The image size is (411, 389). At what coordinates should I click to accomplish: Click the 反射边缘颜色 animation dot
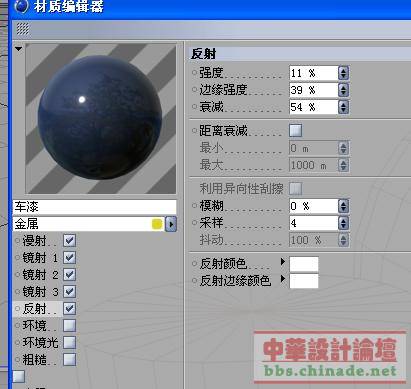[194, 280]
